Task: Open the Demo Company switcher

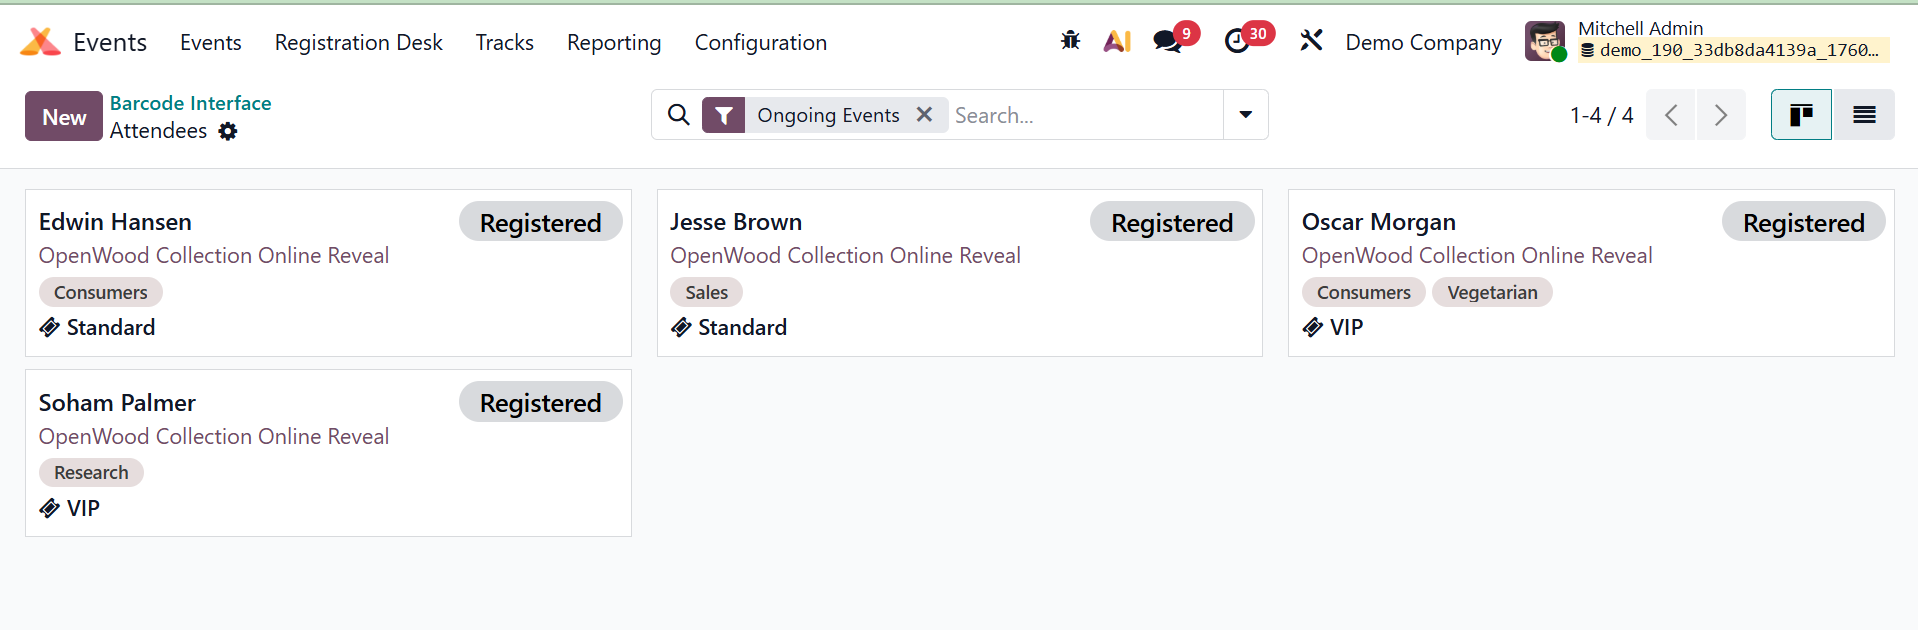Action: pyautogui.click(x=1423, y=42)
